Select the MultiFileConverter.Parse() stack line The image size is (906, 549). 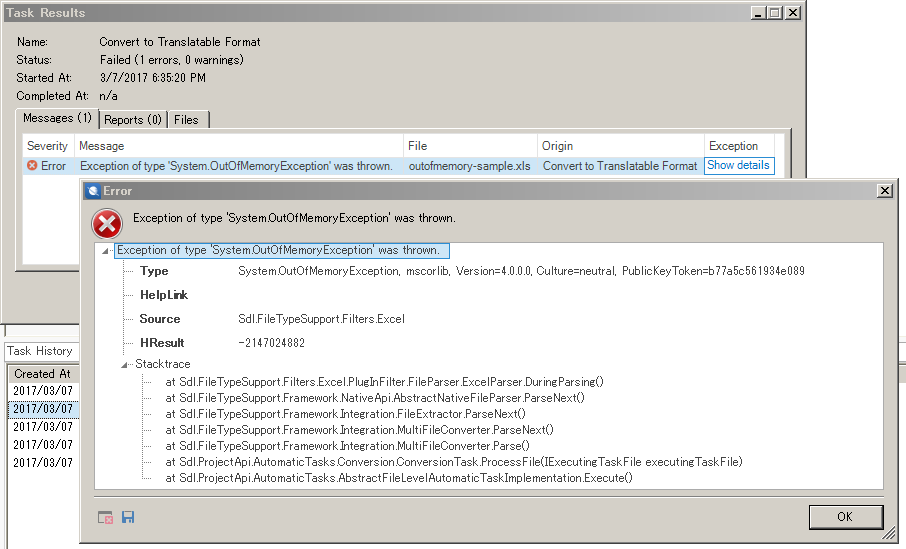point(347,446)
